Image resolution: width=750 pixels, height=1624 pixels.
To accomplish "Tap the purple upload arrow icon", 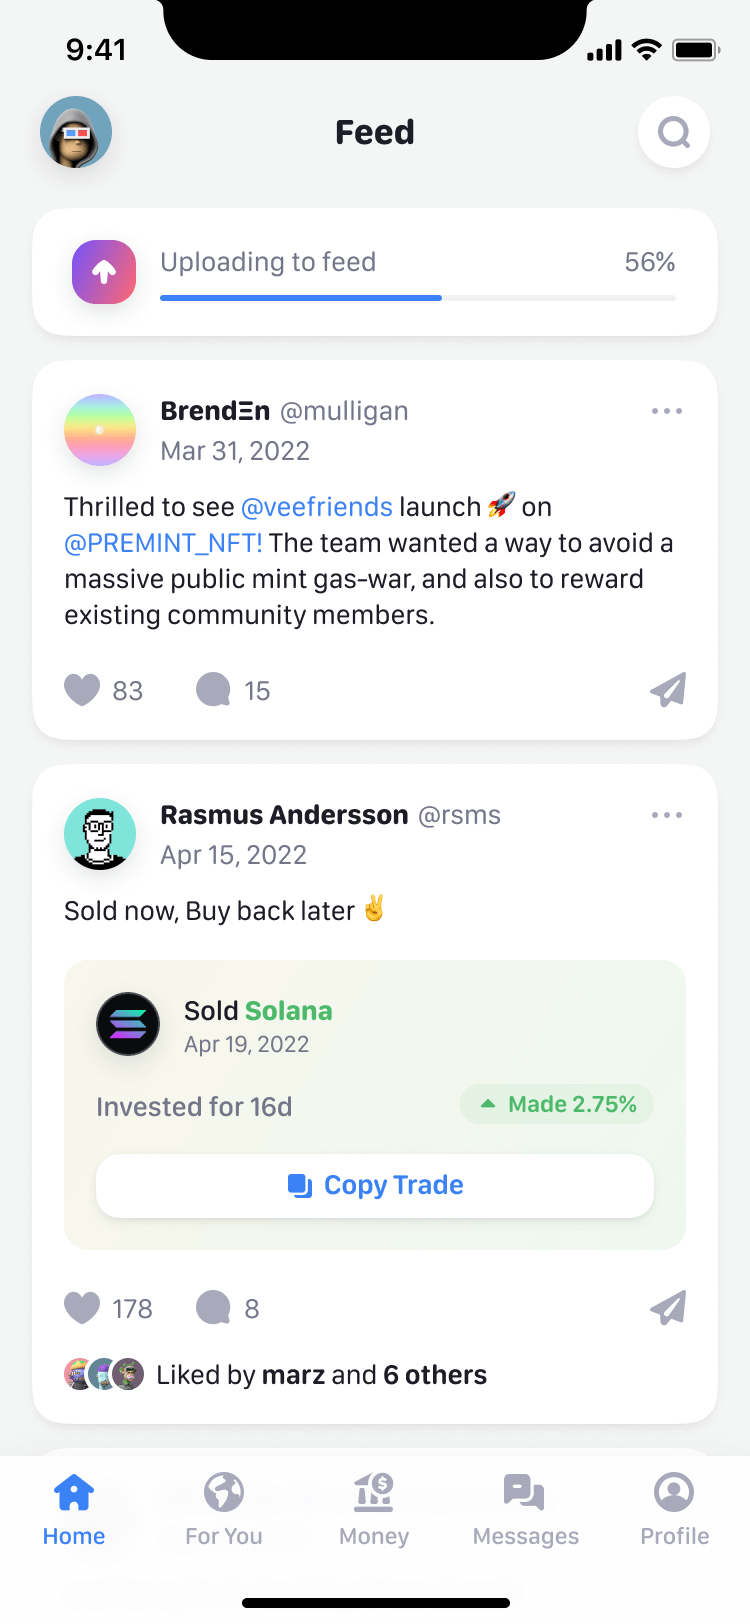I will coord(104,272).
